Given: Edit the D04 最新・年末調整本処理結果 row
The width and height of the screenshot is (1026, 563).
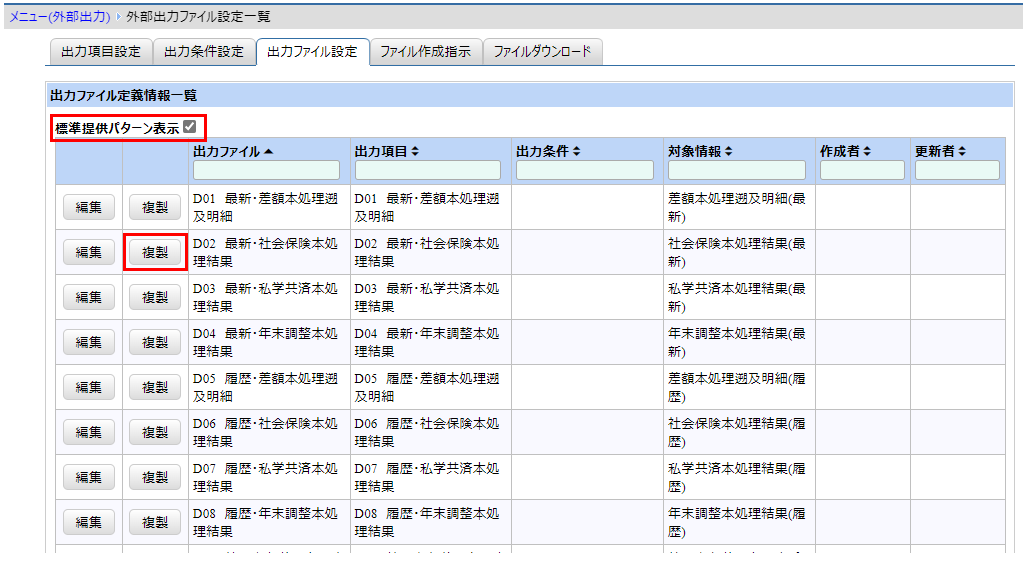Looking at the screenshot, I should (x=89, y=342).
